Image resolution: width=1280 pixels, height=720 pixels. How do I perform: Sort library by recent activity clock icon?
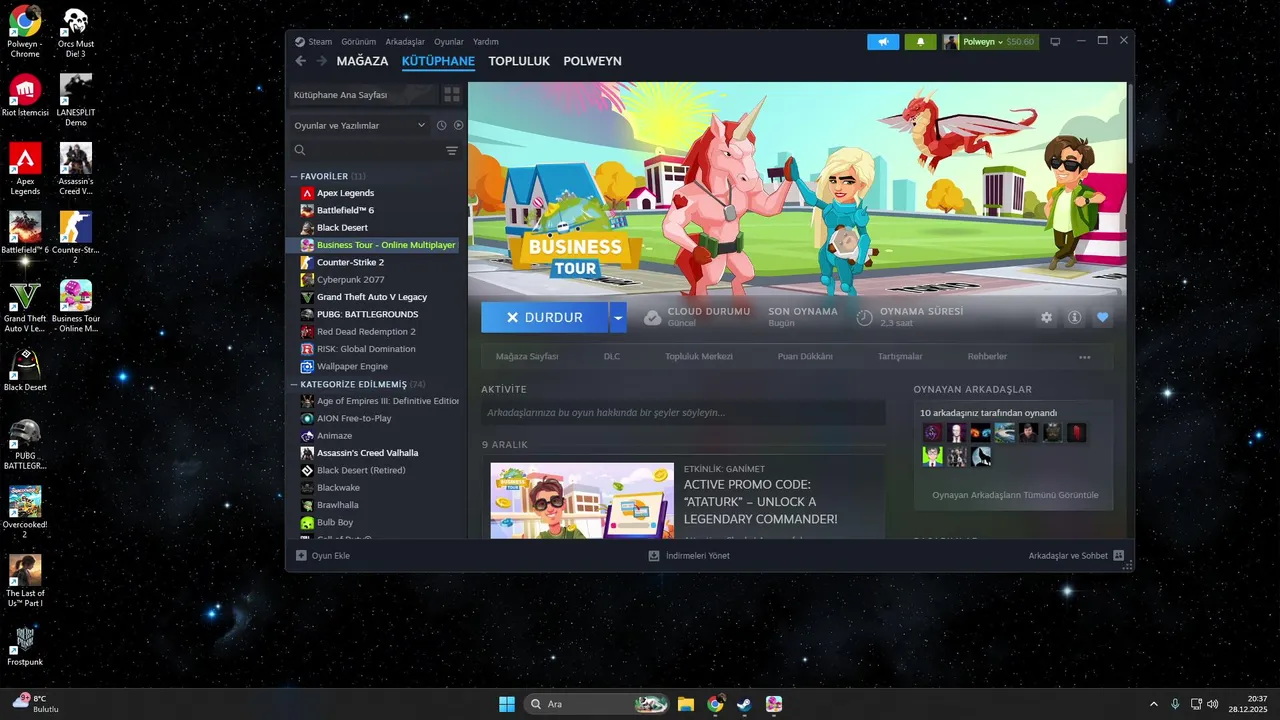(x=441, y=125)
